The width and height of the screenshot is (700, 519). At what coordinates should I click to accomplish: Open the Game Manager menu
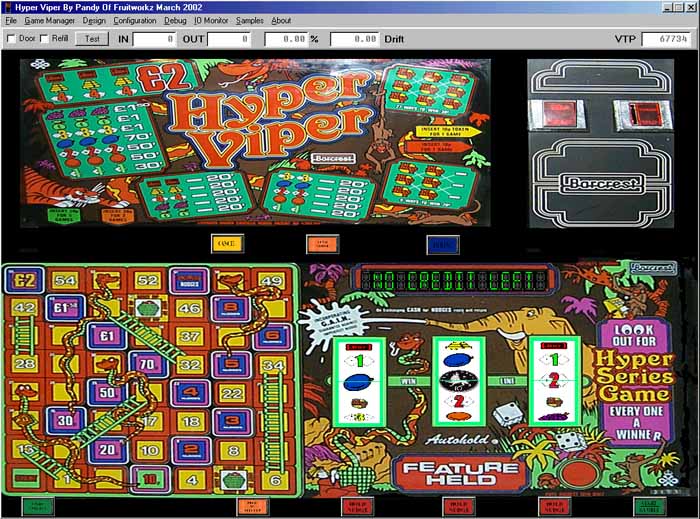pos(50,21)
